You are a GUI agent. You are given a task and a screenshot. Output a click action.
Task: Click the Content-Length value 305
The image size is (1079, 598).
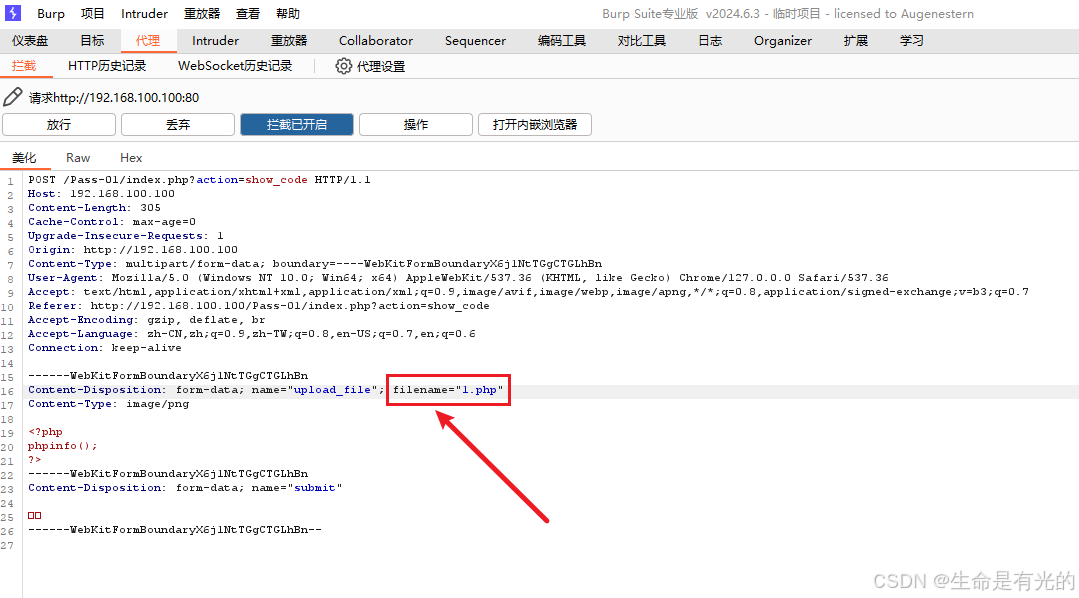[150, 208]
